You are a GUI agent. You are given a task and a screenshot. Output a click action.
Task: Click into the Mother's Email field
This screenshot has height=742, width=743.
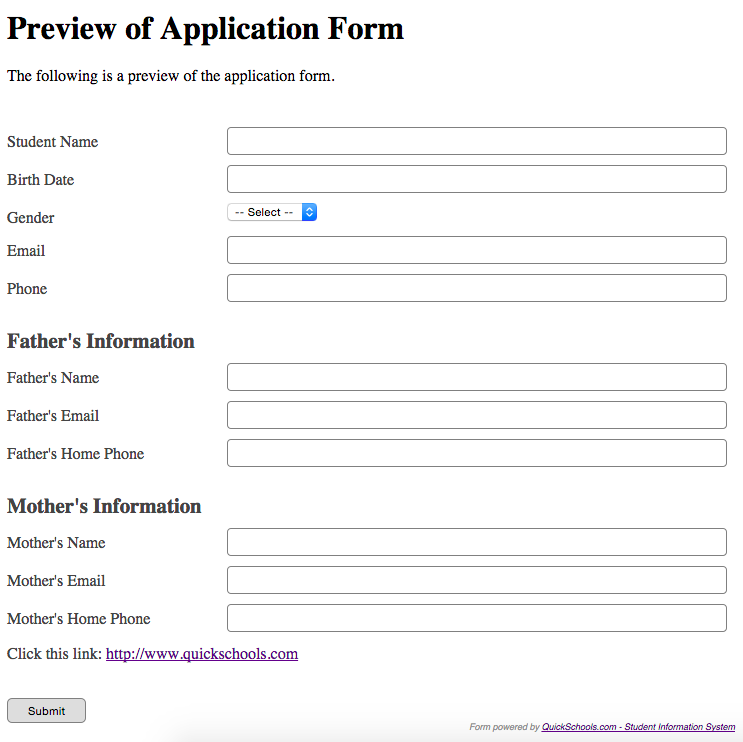click(476, 580)
